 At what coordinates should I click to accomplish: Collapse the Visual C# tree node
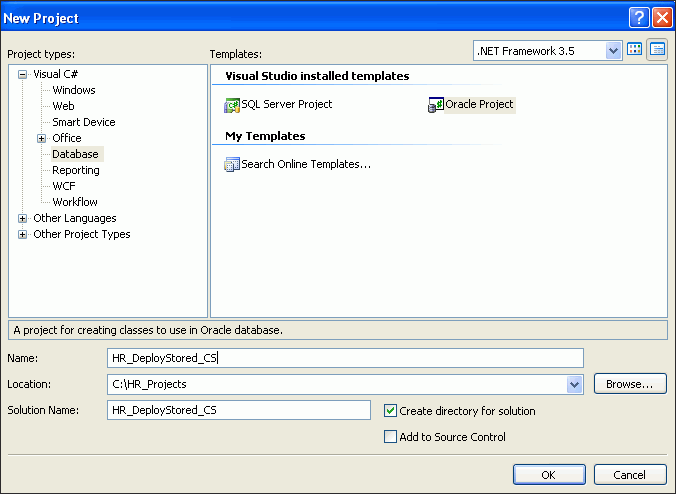(x=23, y=74)
